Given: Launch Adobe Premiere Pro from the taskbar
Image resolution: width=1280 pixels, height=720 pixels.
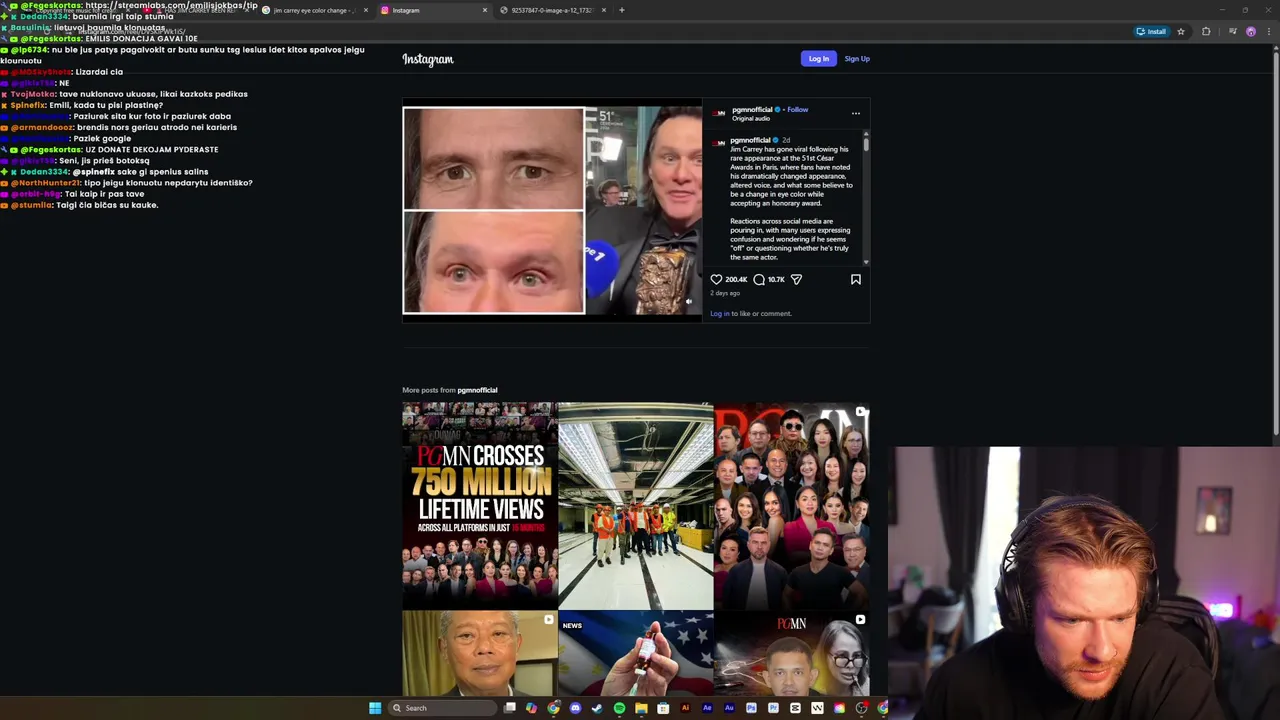Looking at the screenshot, I should click(x=773, y=708).
